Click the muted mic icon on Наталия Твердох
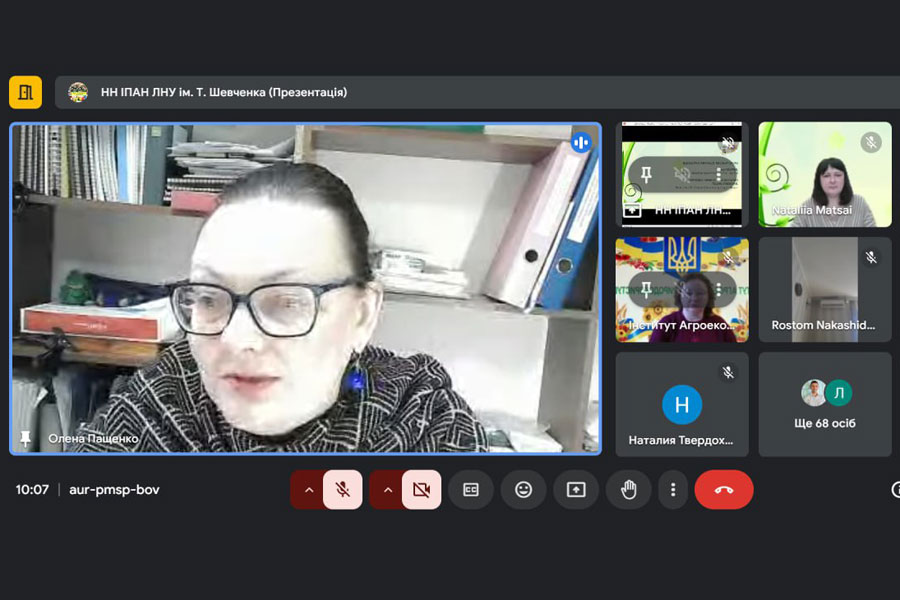This screenshot has height=600, width=900. (728, 373)
